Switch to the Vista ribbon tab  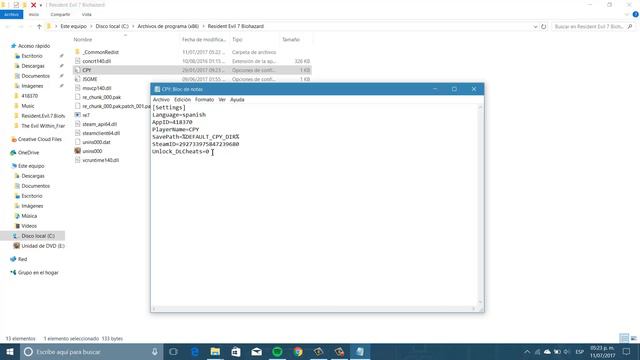[87, 14]
